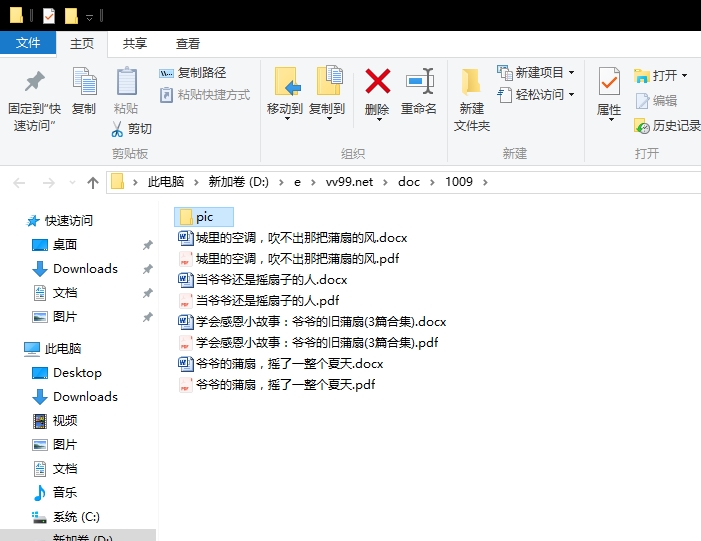Pin folder to Quick access icon
701x541 pixels.
coord(34,81)
